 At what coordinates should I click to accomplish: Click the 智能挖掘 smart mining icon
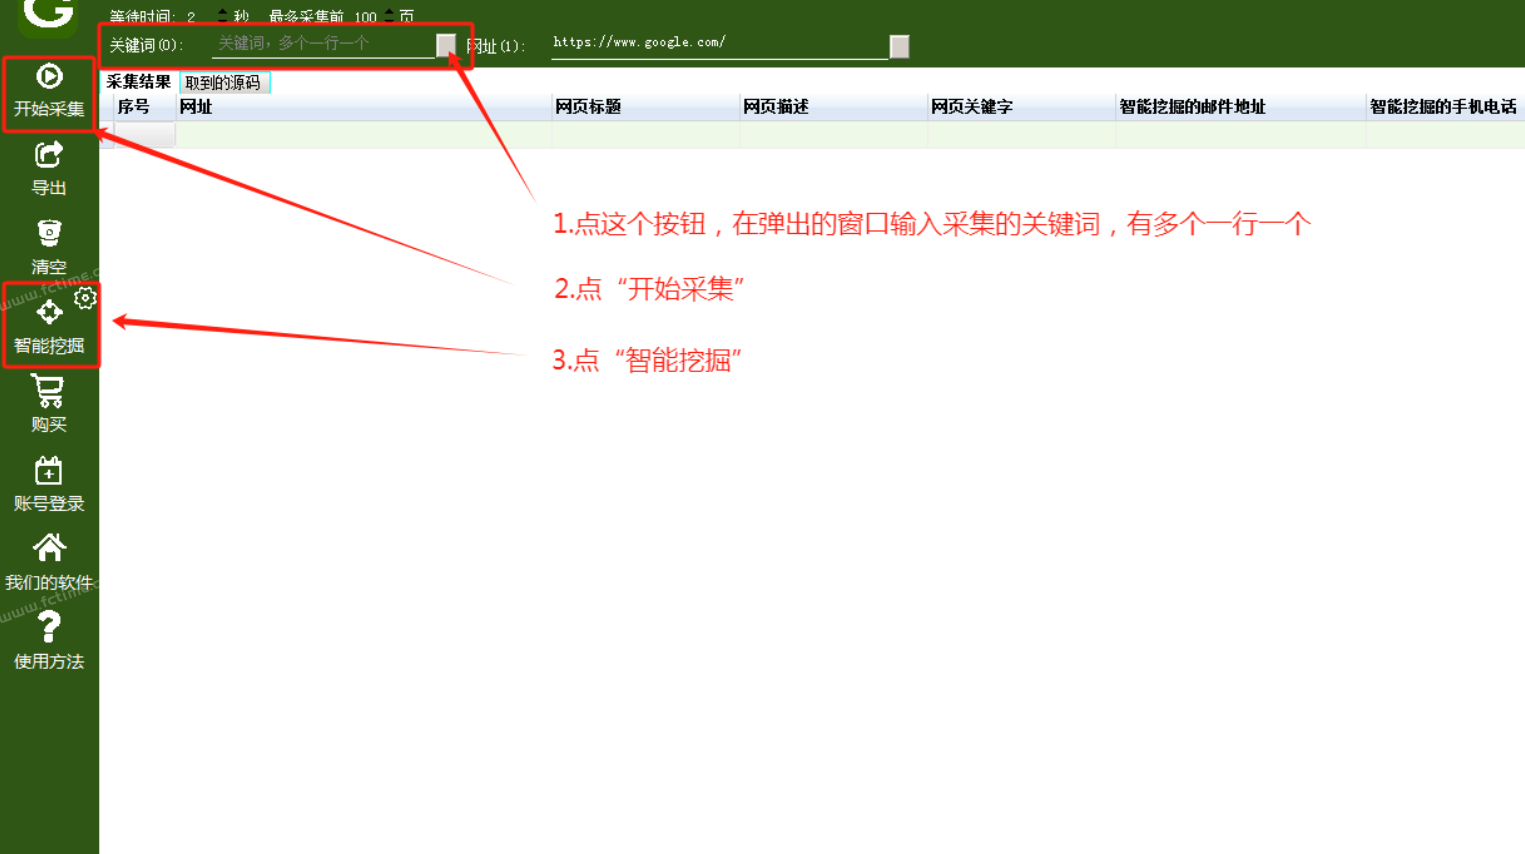pos(49,312)
